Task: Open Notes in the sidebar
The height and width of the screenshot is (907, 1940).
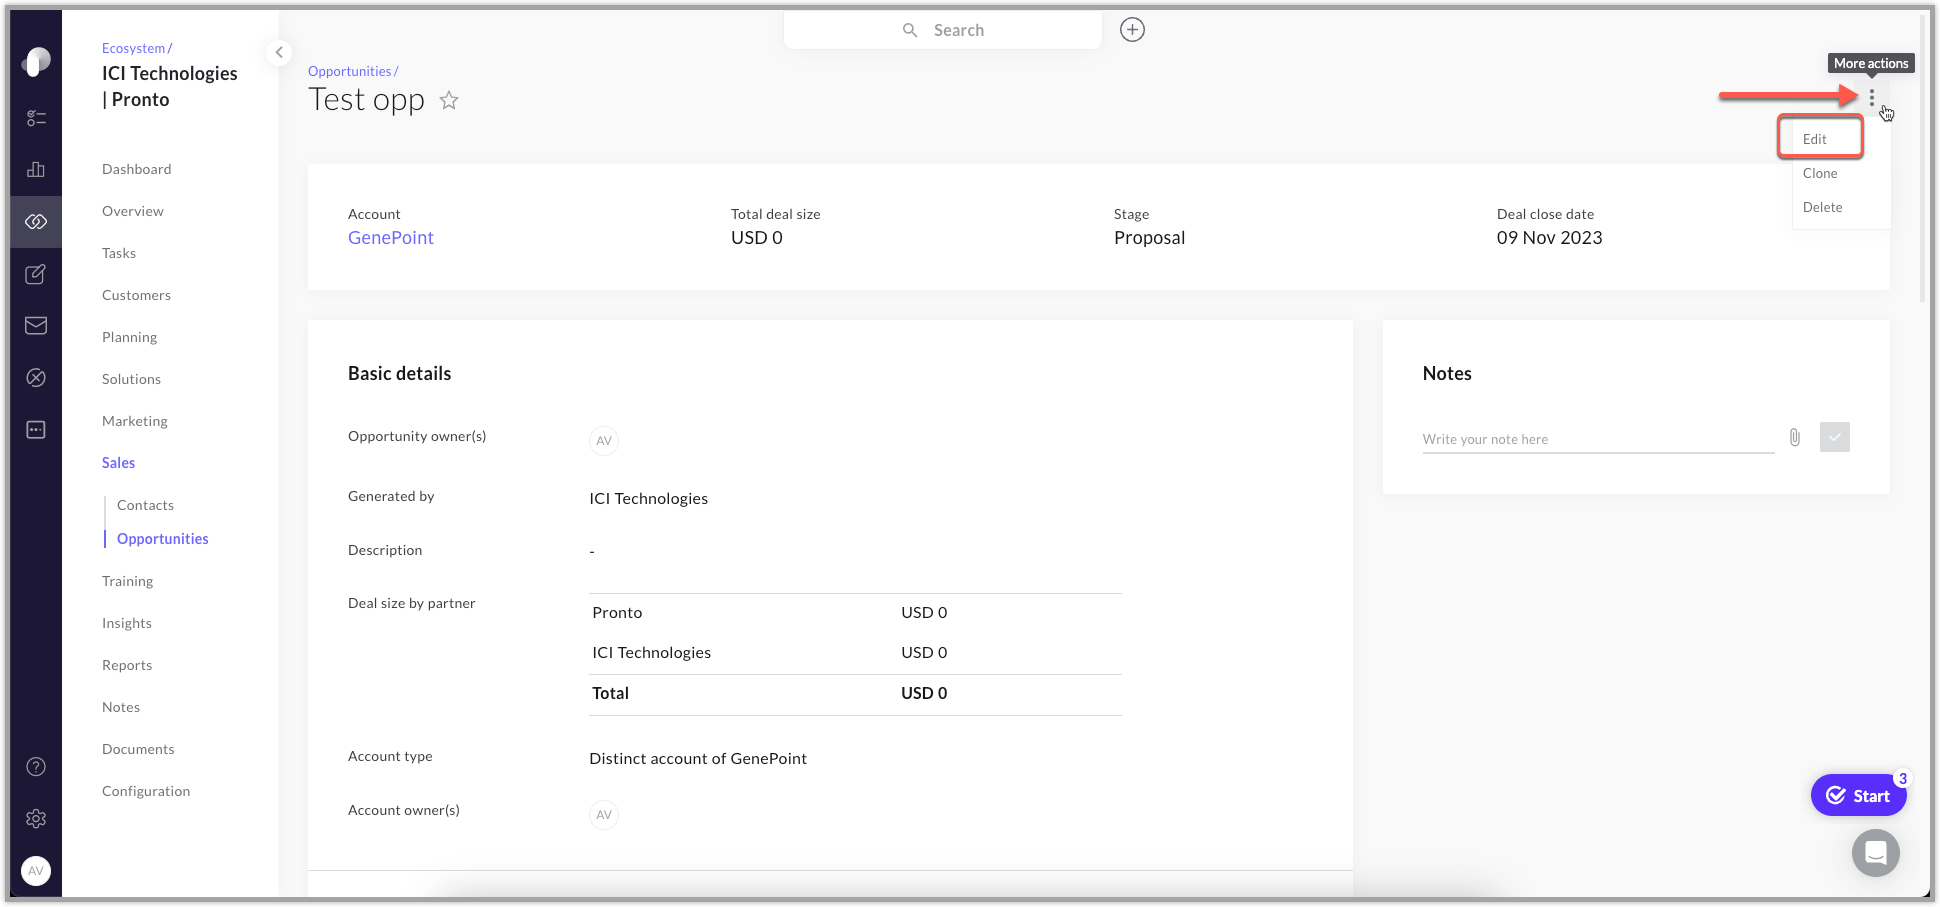Action: [x=121, y=707]
